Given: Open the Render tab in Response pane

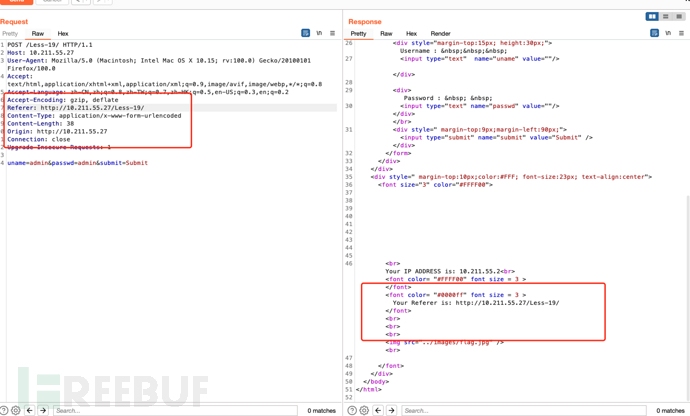Looking at the screenshot, I should [x=440, y=34].
